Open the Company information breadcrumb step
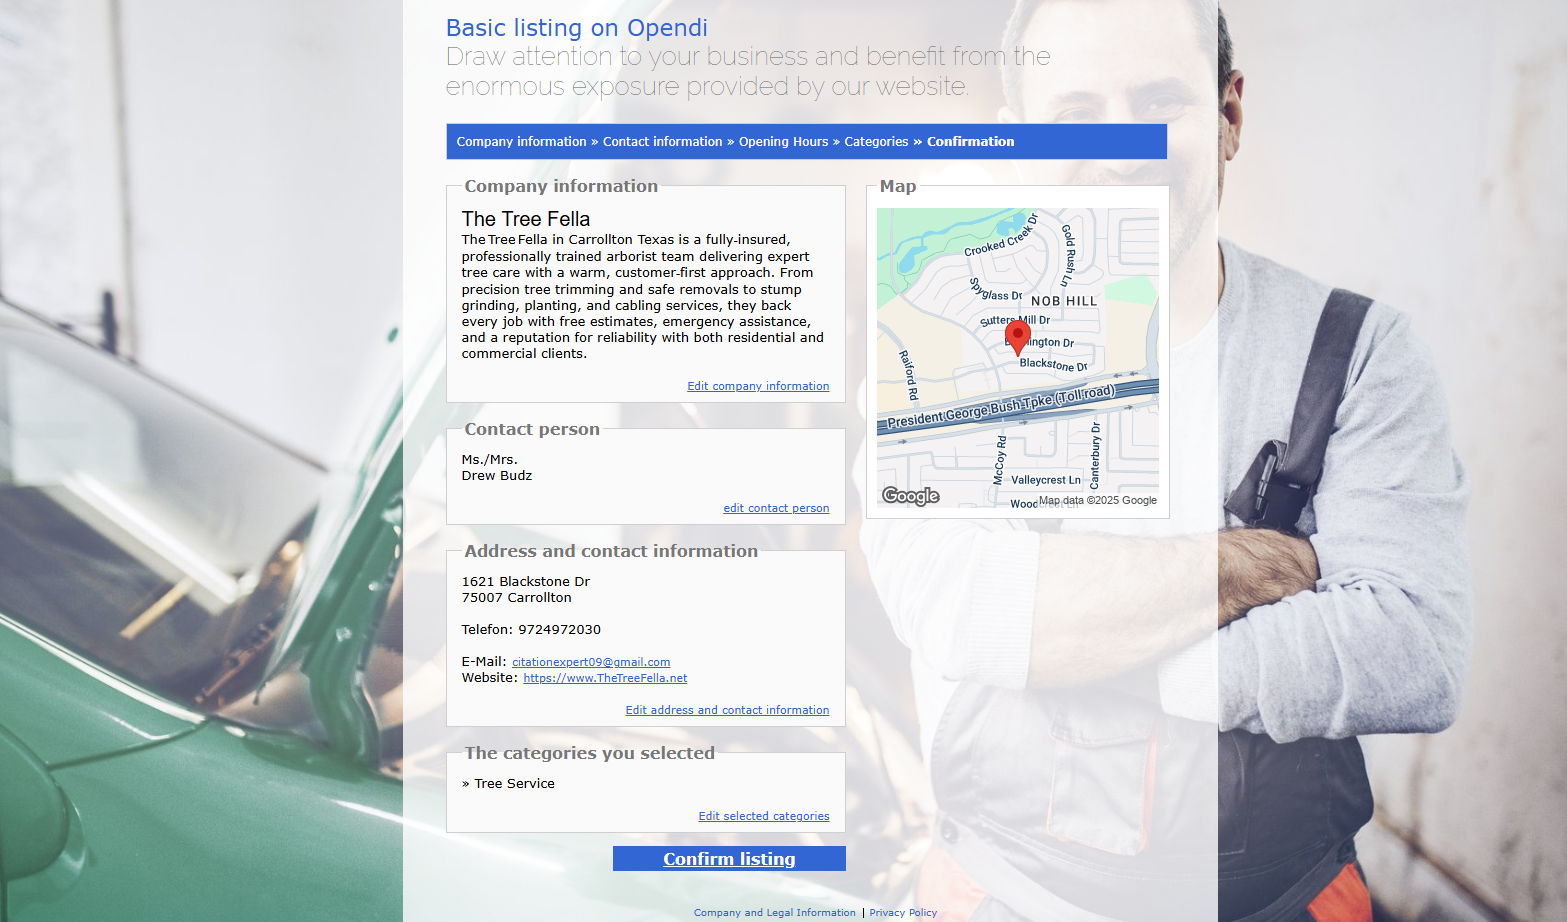1567x922 pixels. click(x=521, y=142)
